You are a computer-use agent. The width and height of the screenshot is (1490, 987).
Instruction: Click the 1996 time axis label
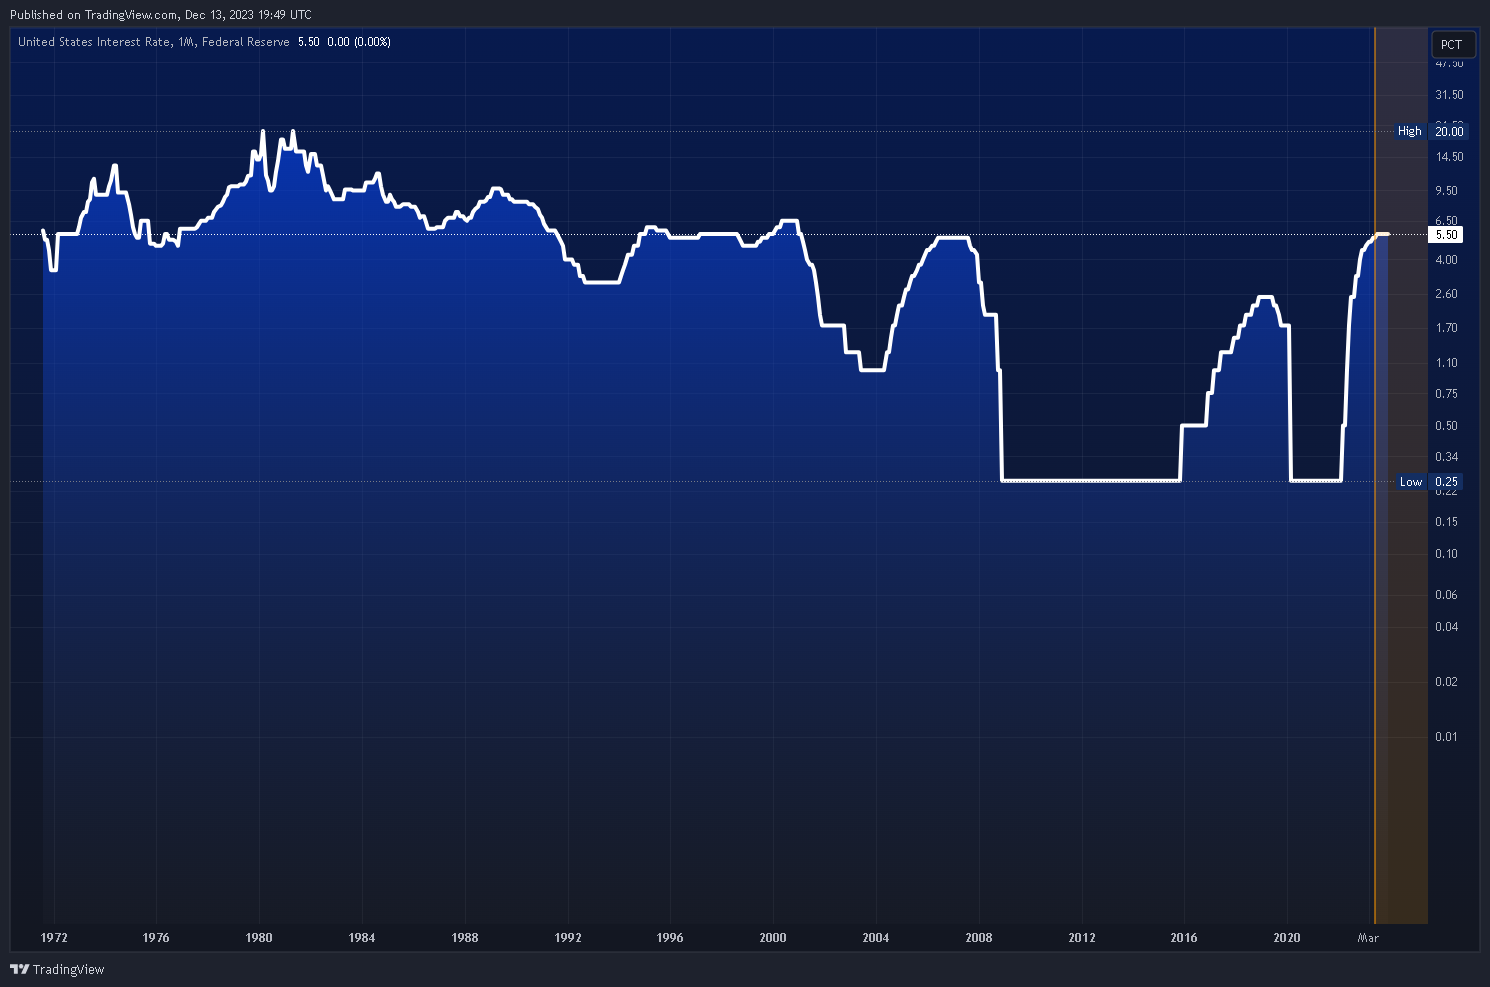(670, 938)
